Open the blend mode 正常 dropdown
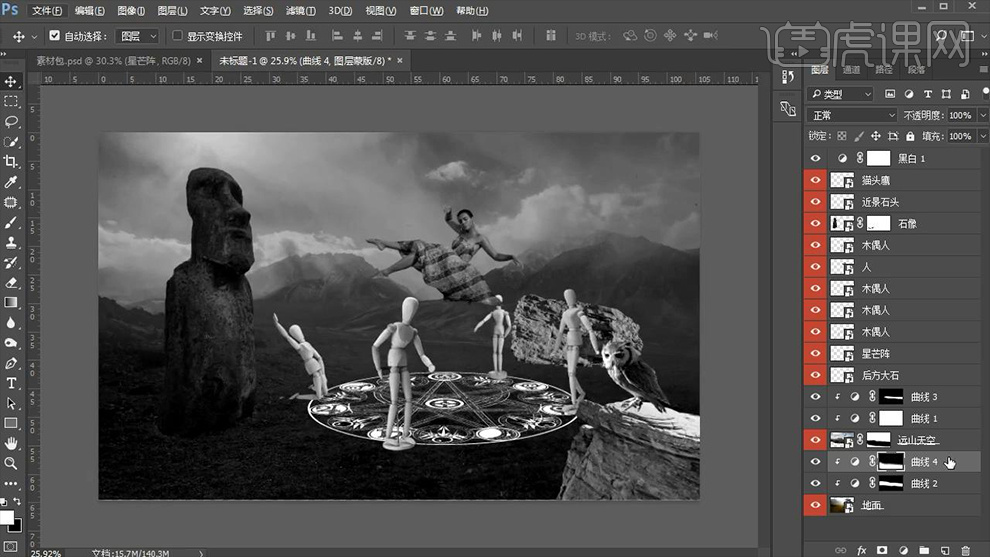Screen dimensions: 990x557 pyautogui.click(x=852, y=115)
